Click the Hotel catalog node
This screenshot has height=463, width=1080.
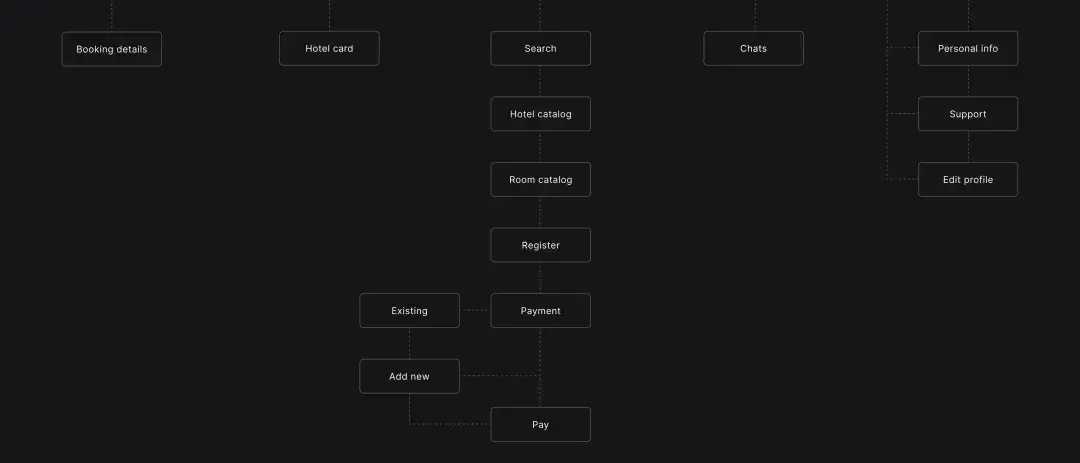[541, 114]
